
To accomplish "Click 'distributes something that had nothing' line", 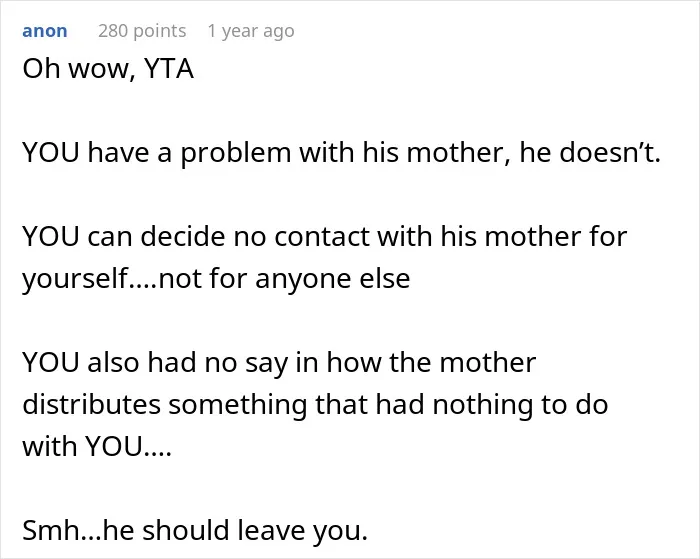I will (x=315, y=405).
